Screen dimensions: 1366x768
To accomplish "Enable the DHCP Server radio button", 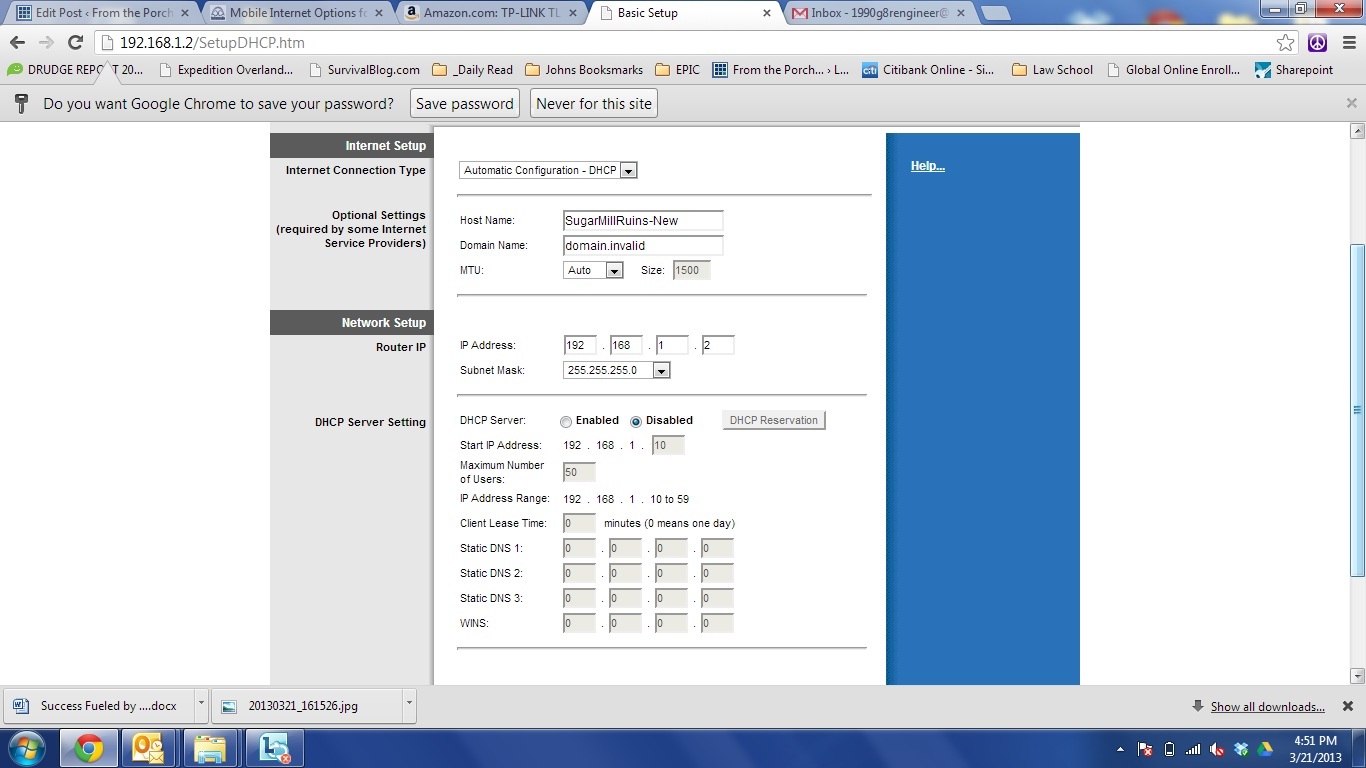I will [566, 421].
